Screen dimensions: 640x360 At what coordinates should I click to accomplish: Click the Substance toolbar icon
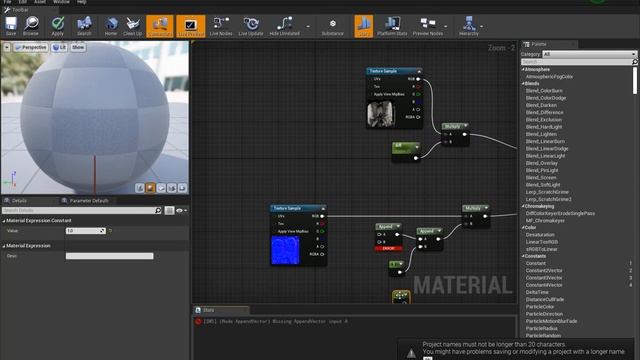click(x=332, y=26)
